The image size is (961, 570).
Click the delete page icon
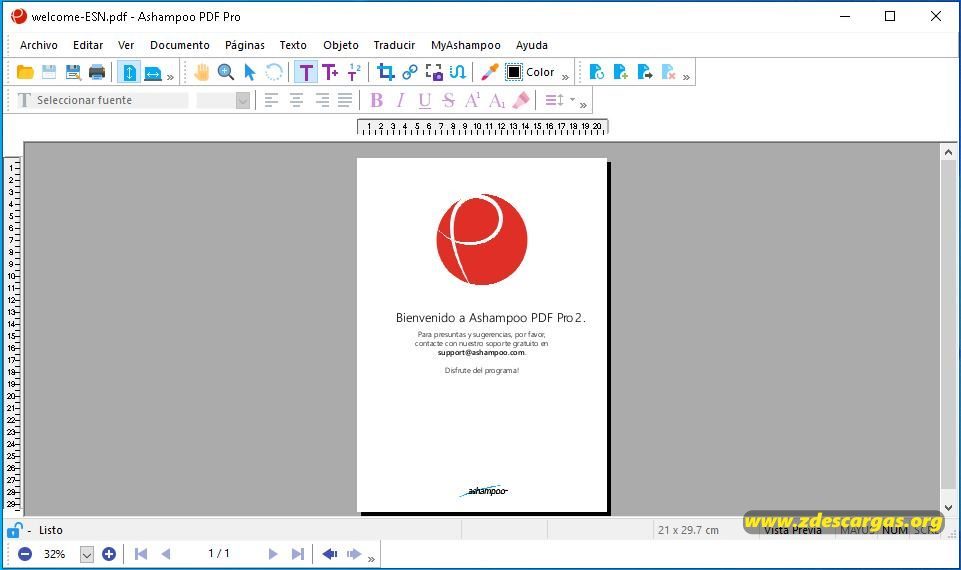tap(669, 72)
